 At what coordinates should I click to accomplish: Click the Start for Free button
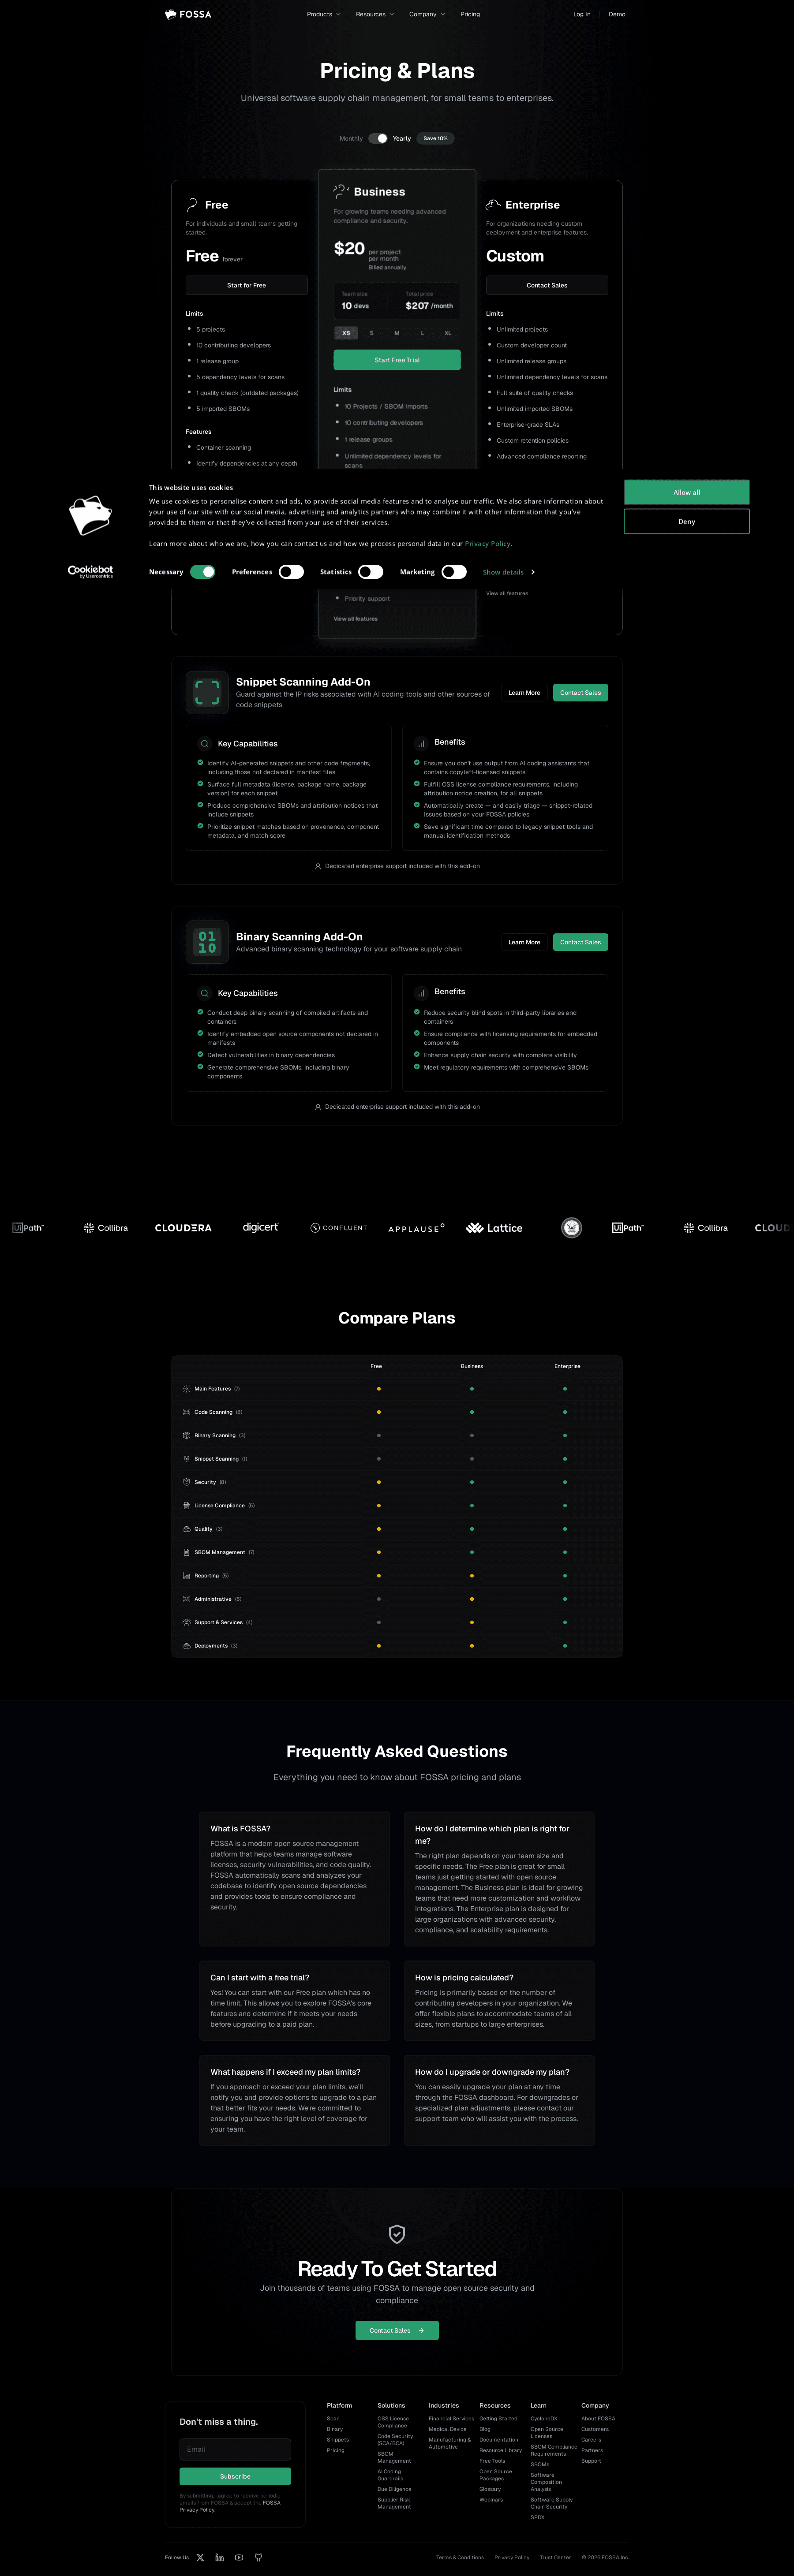[246, 285]
